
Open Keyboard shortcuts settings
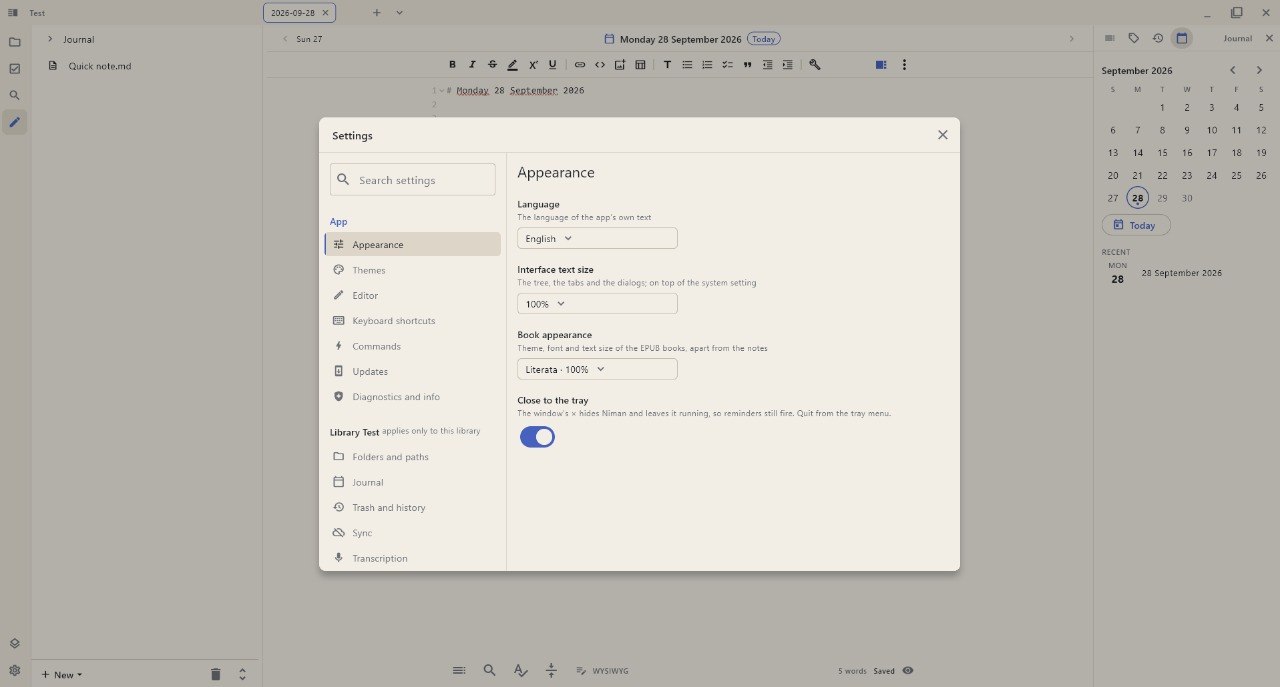point(413,320)
